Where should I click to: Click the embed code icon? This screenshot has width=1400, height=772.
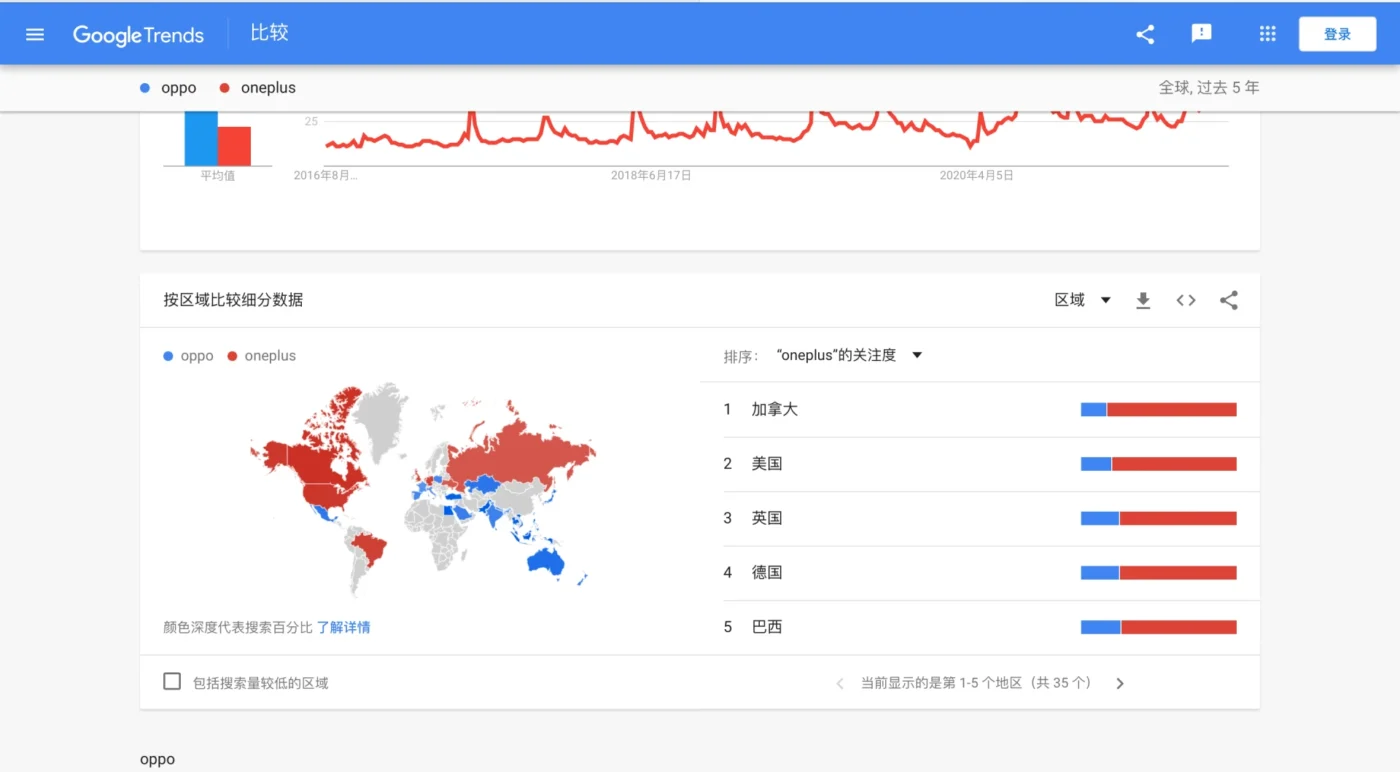(x=1186, y=300)
